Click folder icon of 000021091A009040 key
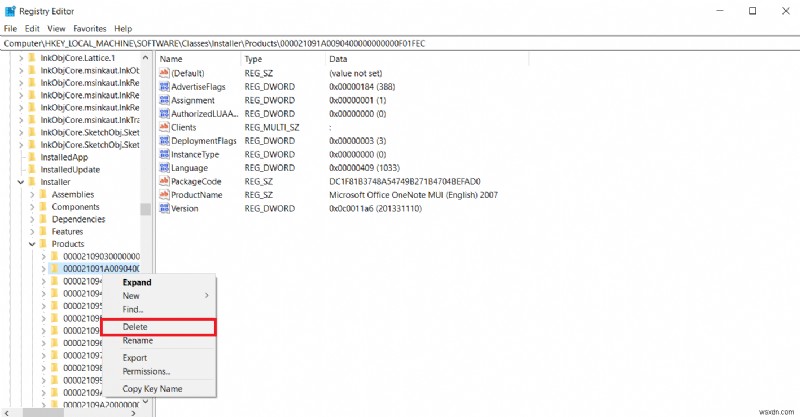Viewport: 800px width, 417px height. pos(55,268)
